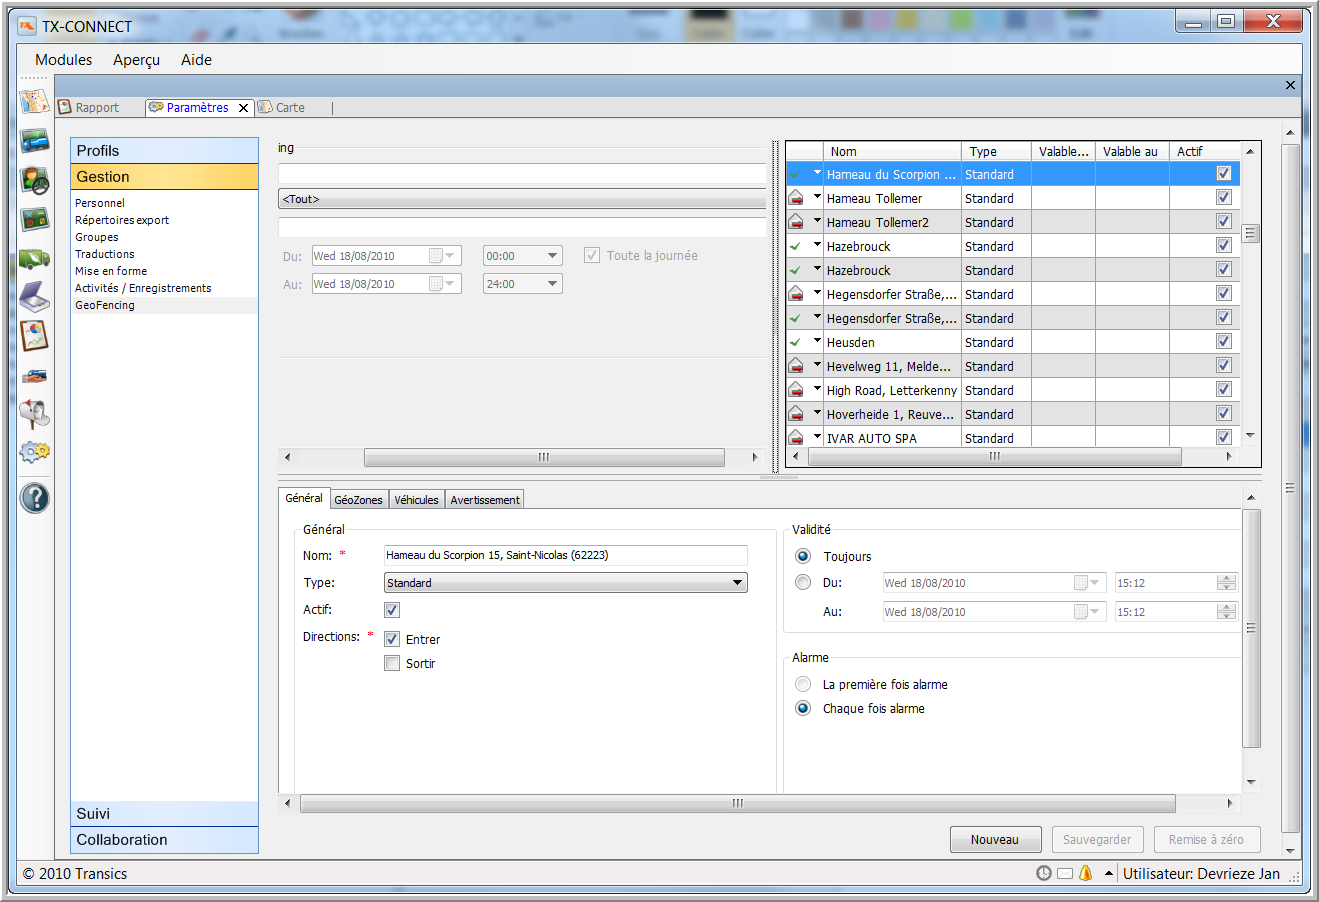The width and height of the screenshot is (1319, 902).
Task: Click the geofence list horizontal scrollbar
Action: pyautogui.click(x=994, y=457)
